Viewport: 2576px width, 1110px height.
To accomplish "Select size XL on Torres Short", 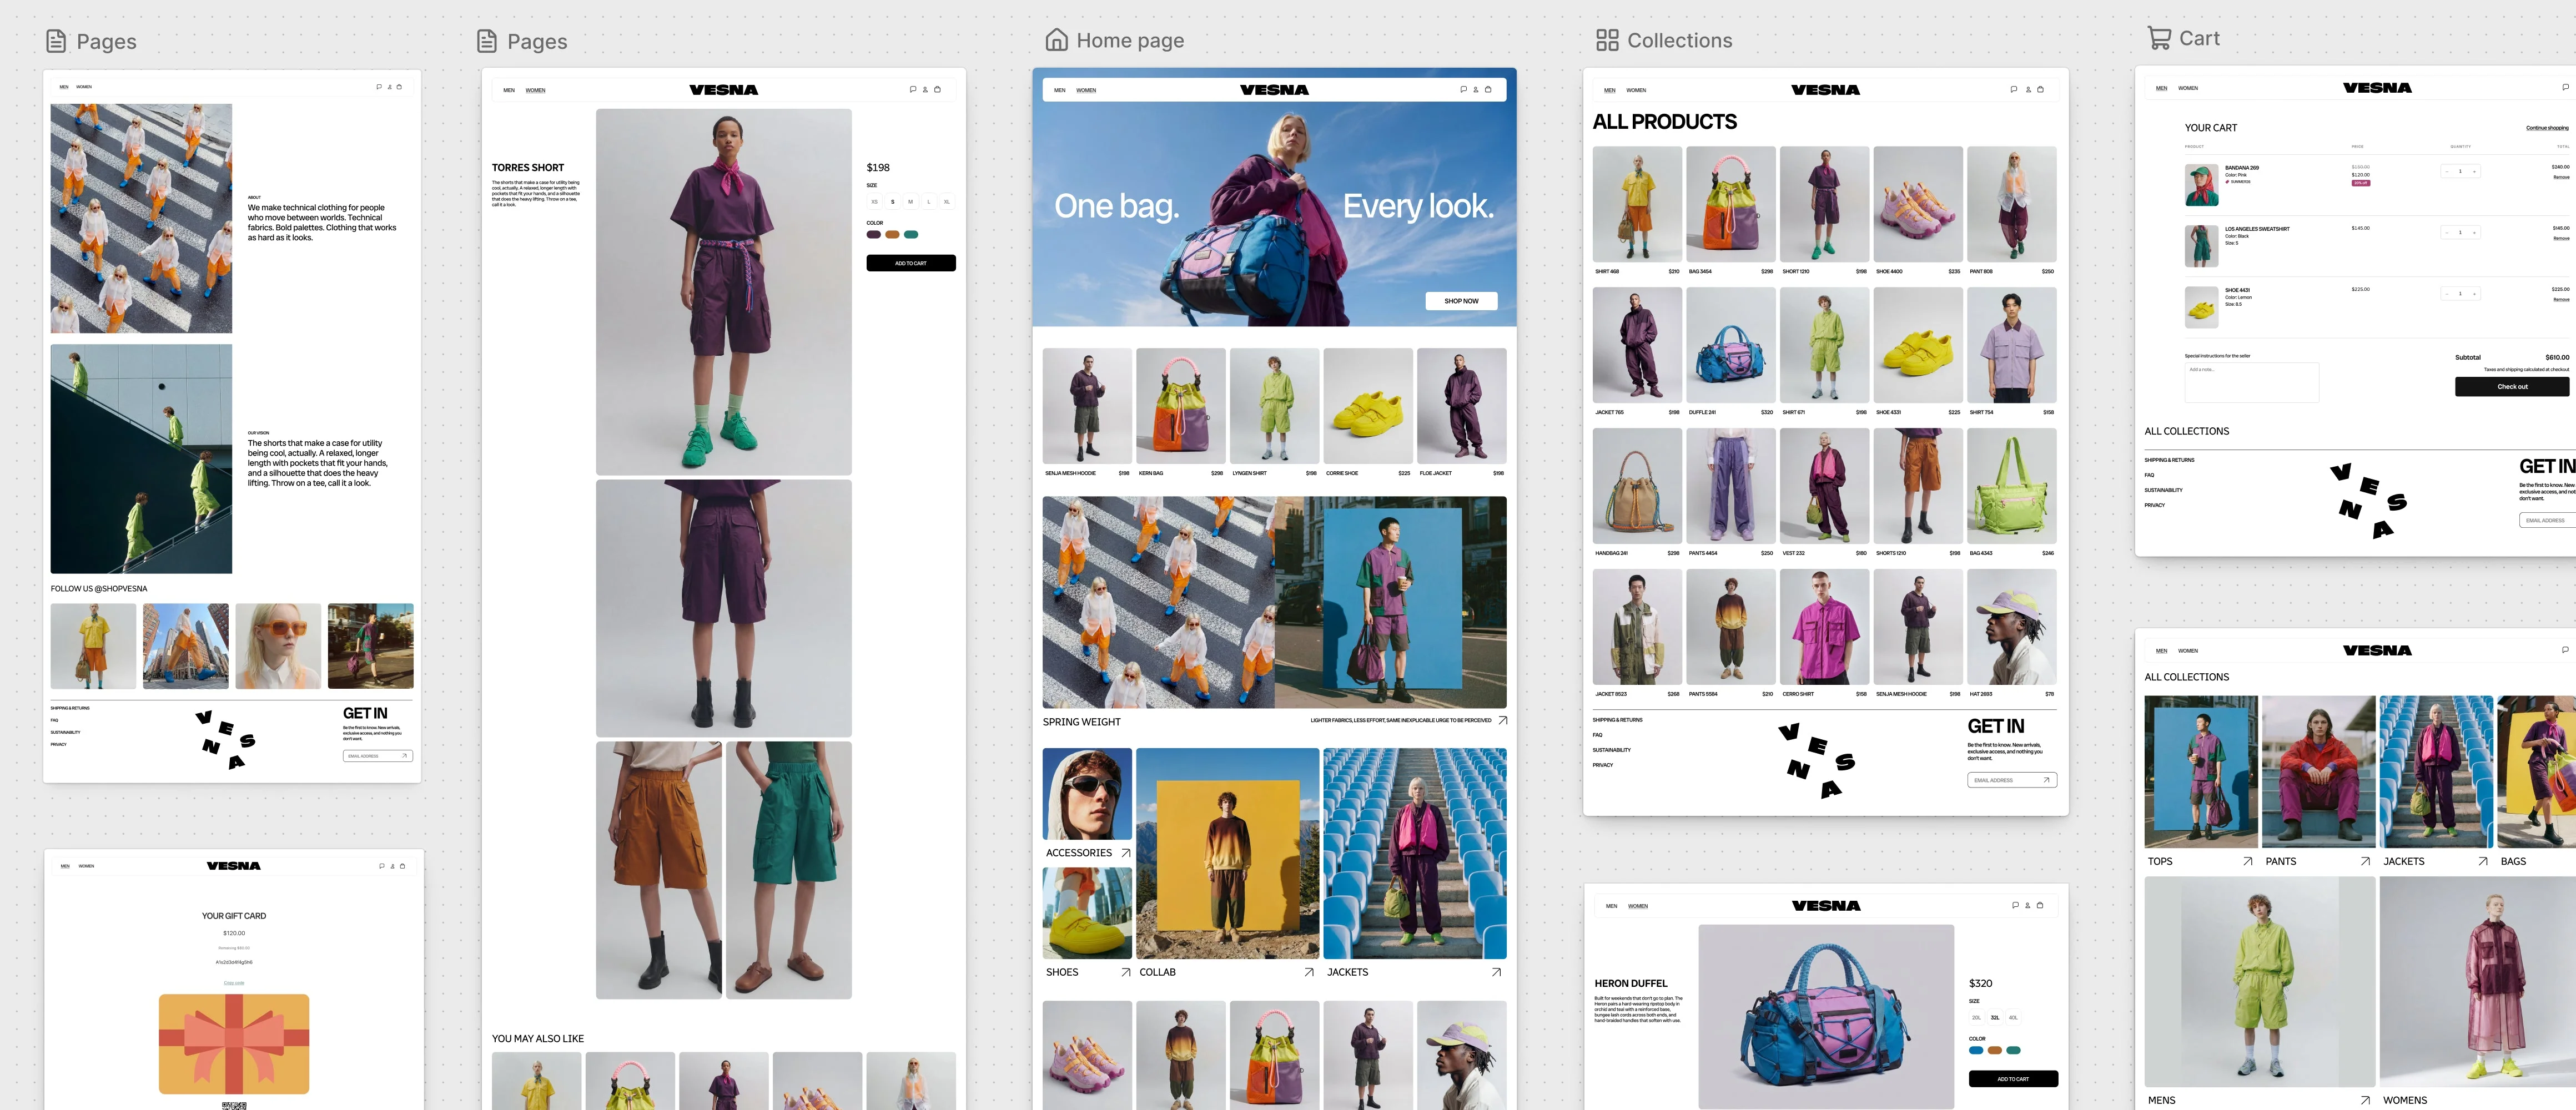I will click(x=947, y=202).
